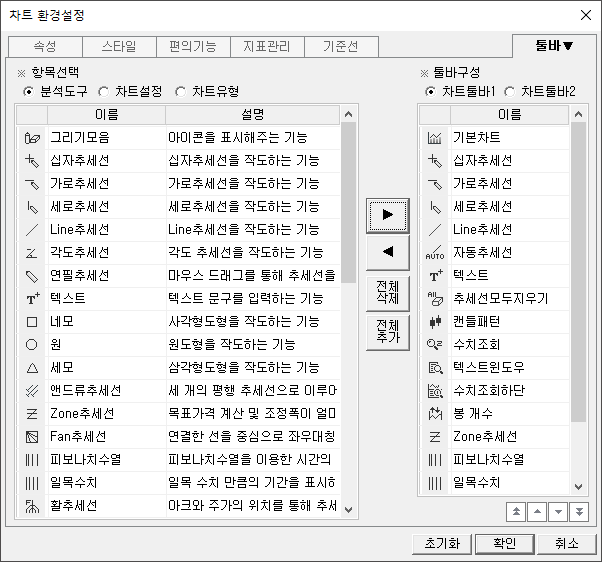This screenshot has height=562, width=602.
Task: Click the 각도추세선 tool icon
Action: click(32, 252)
